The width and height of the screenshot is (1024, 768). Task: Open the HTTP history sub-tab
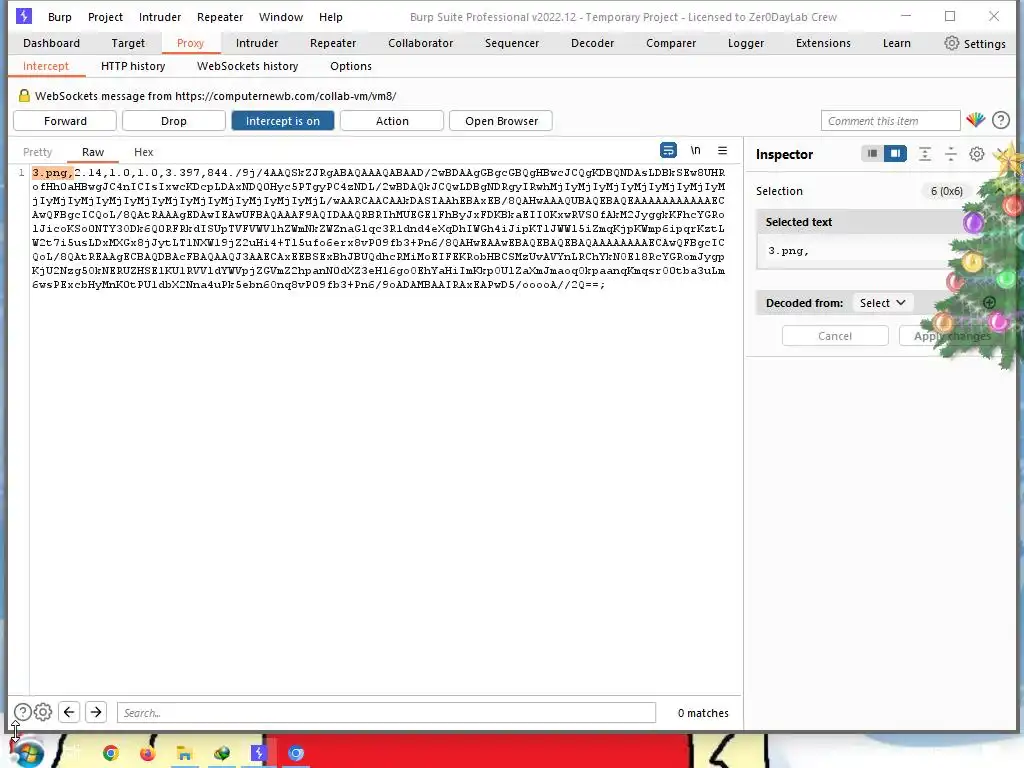[x=133, y=66]
